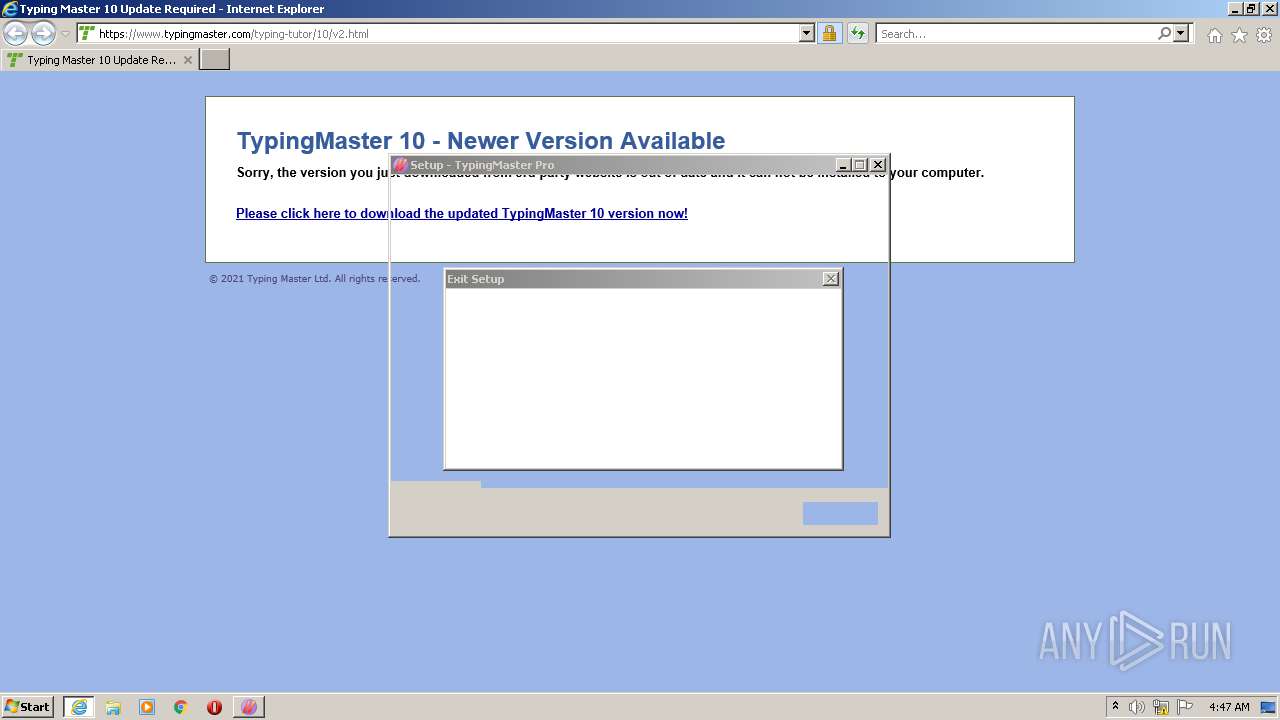1280x720 pixels.
Task: Switch to TypingMaster setup in the taskbar
Action: 249,707
